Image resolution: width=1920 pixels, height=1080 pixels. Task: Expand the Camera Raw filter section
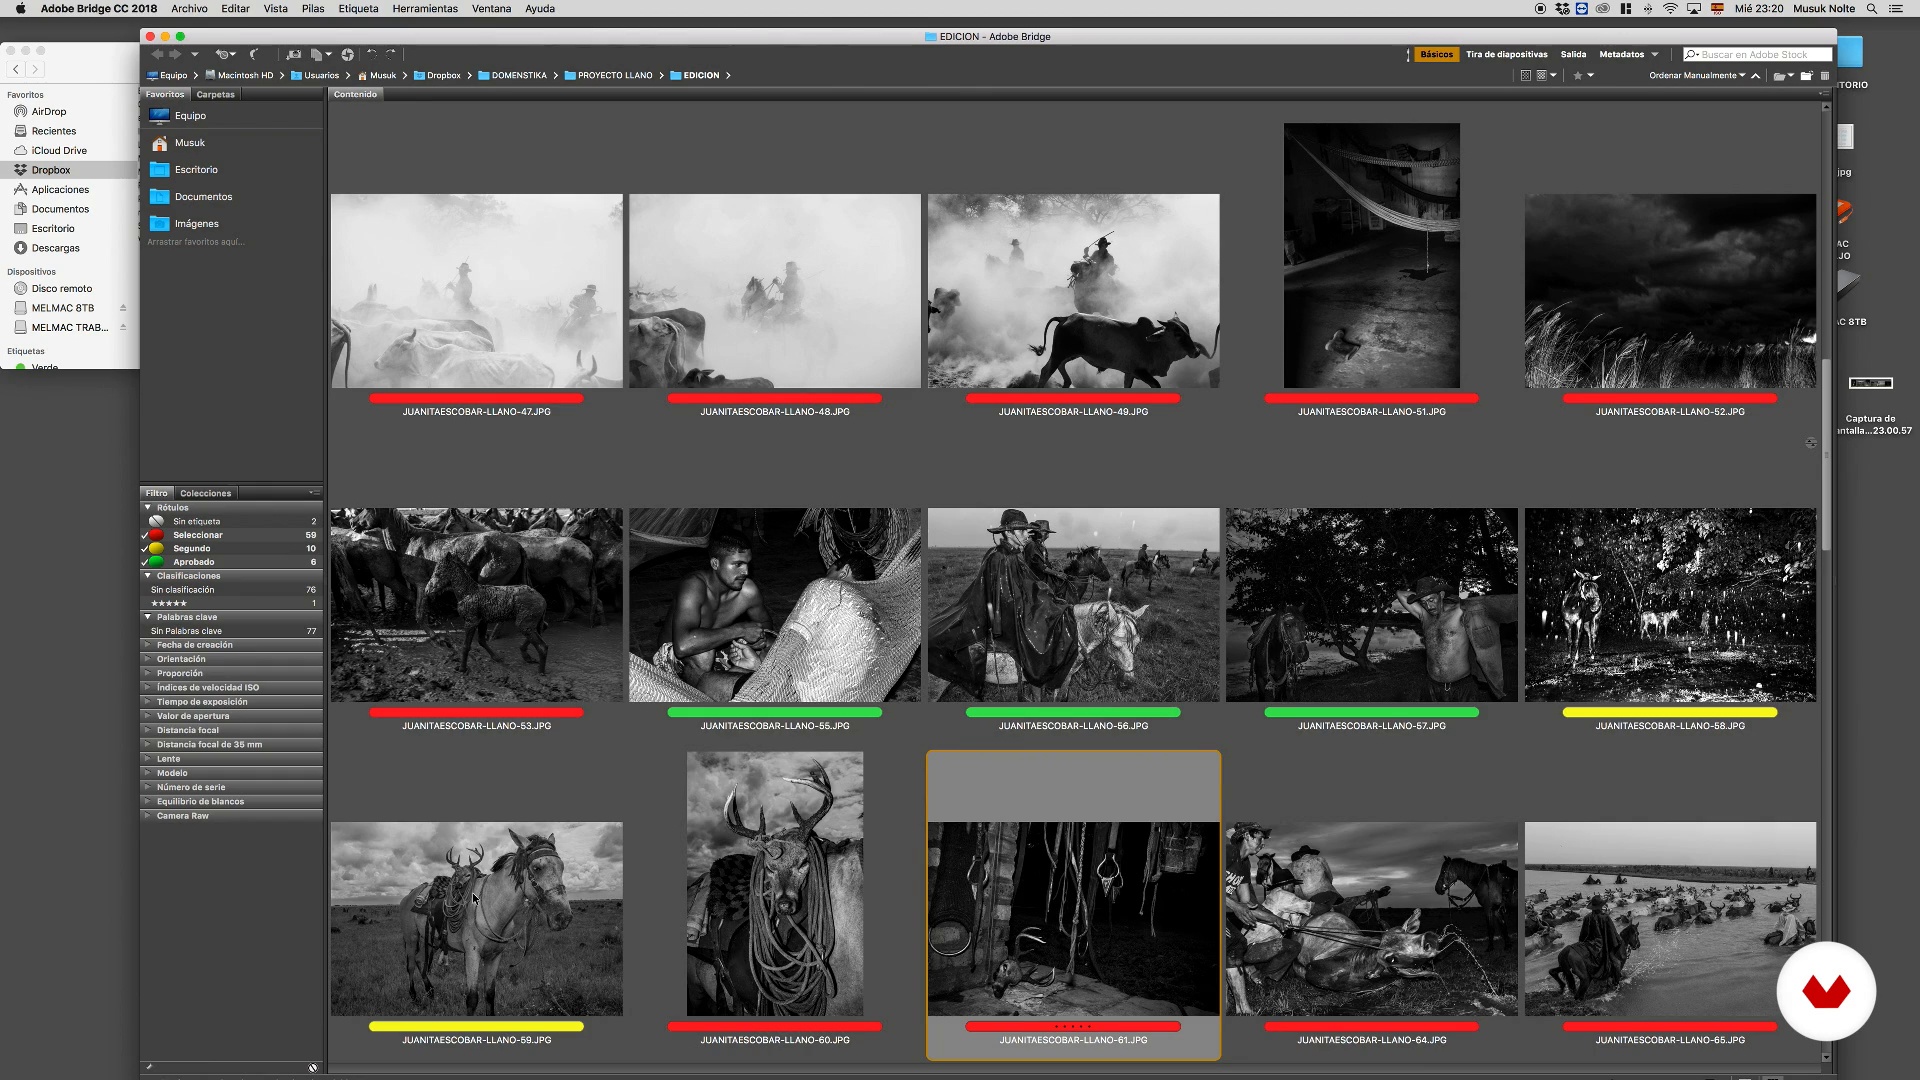pos(182,816)
